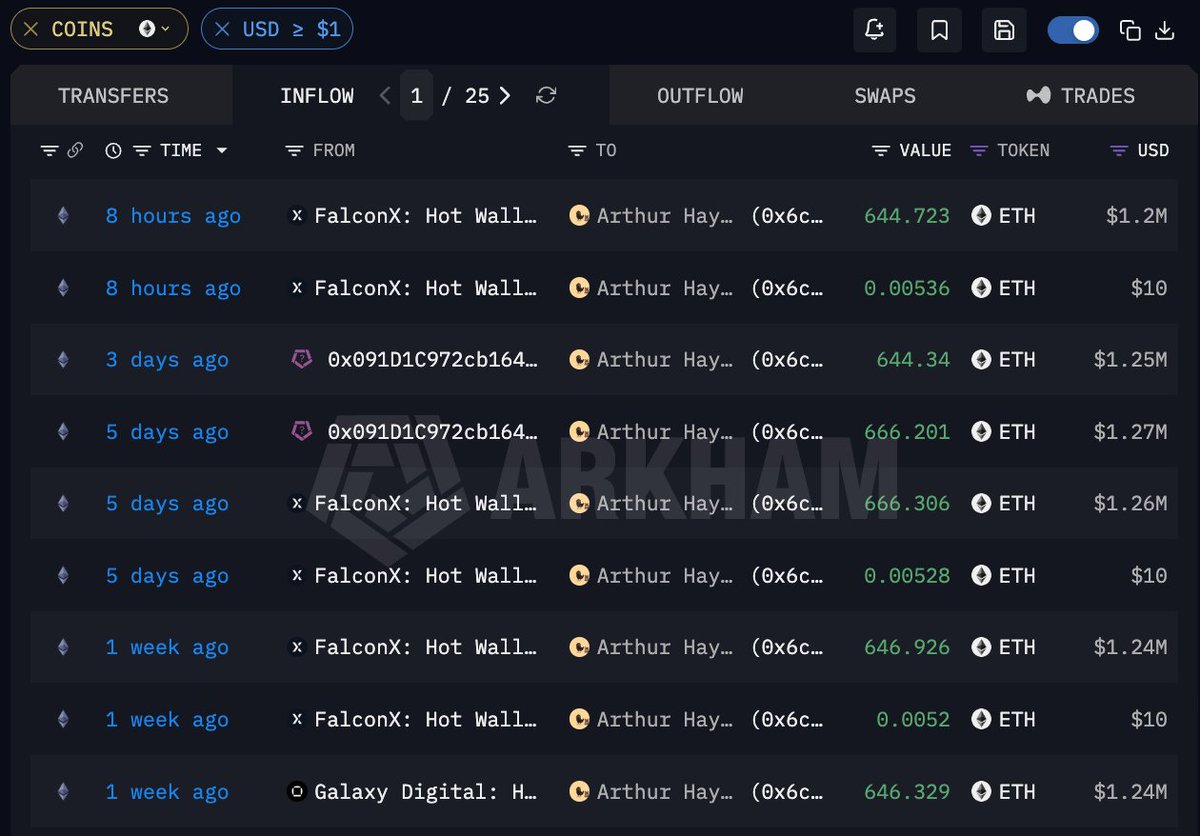The image size is (1200, 836).
Task: Open the TOKEN column filter
Action: tap(978, 151)
